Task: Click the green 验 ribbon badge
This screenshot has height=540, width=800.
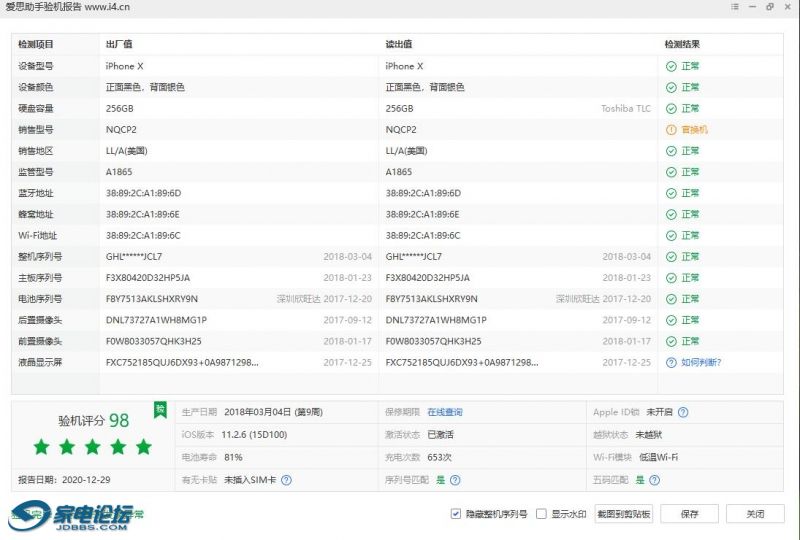Action: tap(160, 410)
